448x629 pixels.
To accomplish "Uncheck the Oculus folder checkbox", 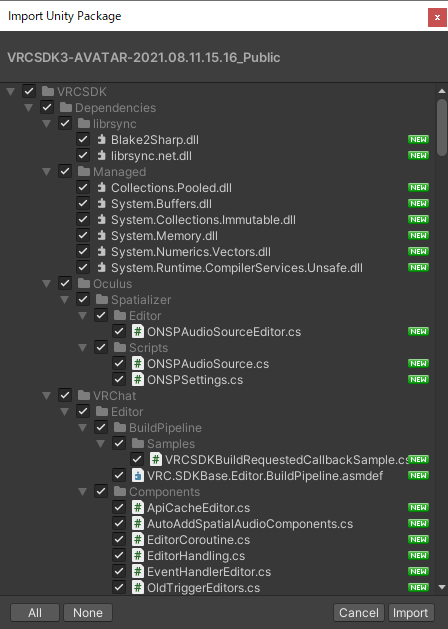I will (65, 283).
